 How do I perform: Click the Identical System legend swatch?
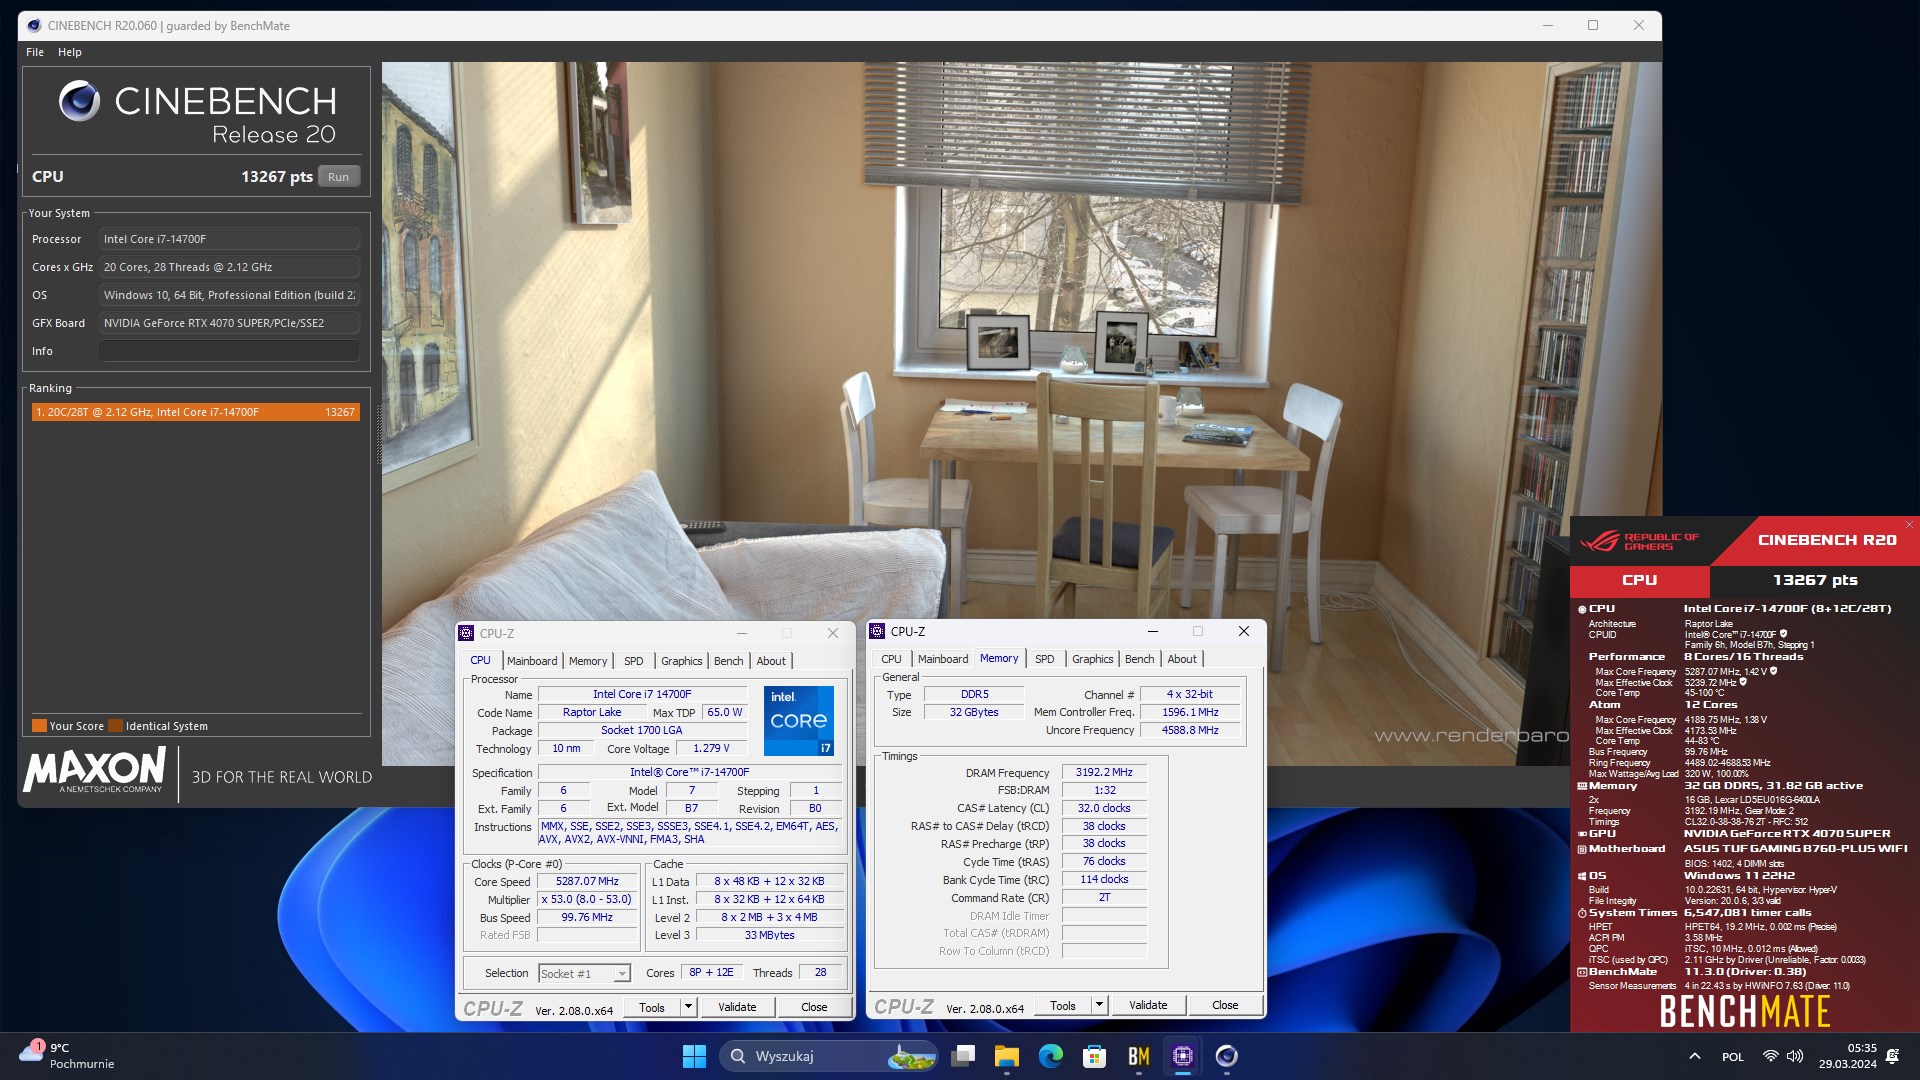[x=116, y=726]
